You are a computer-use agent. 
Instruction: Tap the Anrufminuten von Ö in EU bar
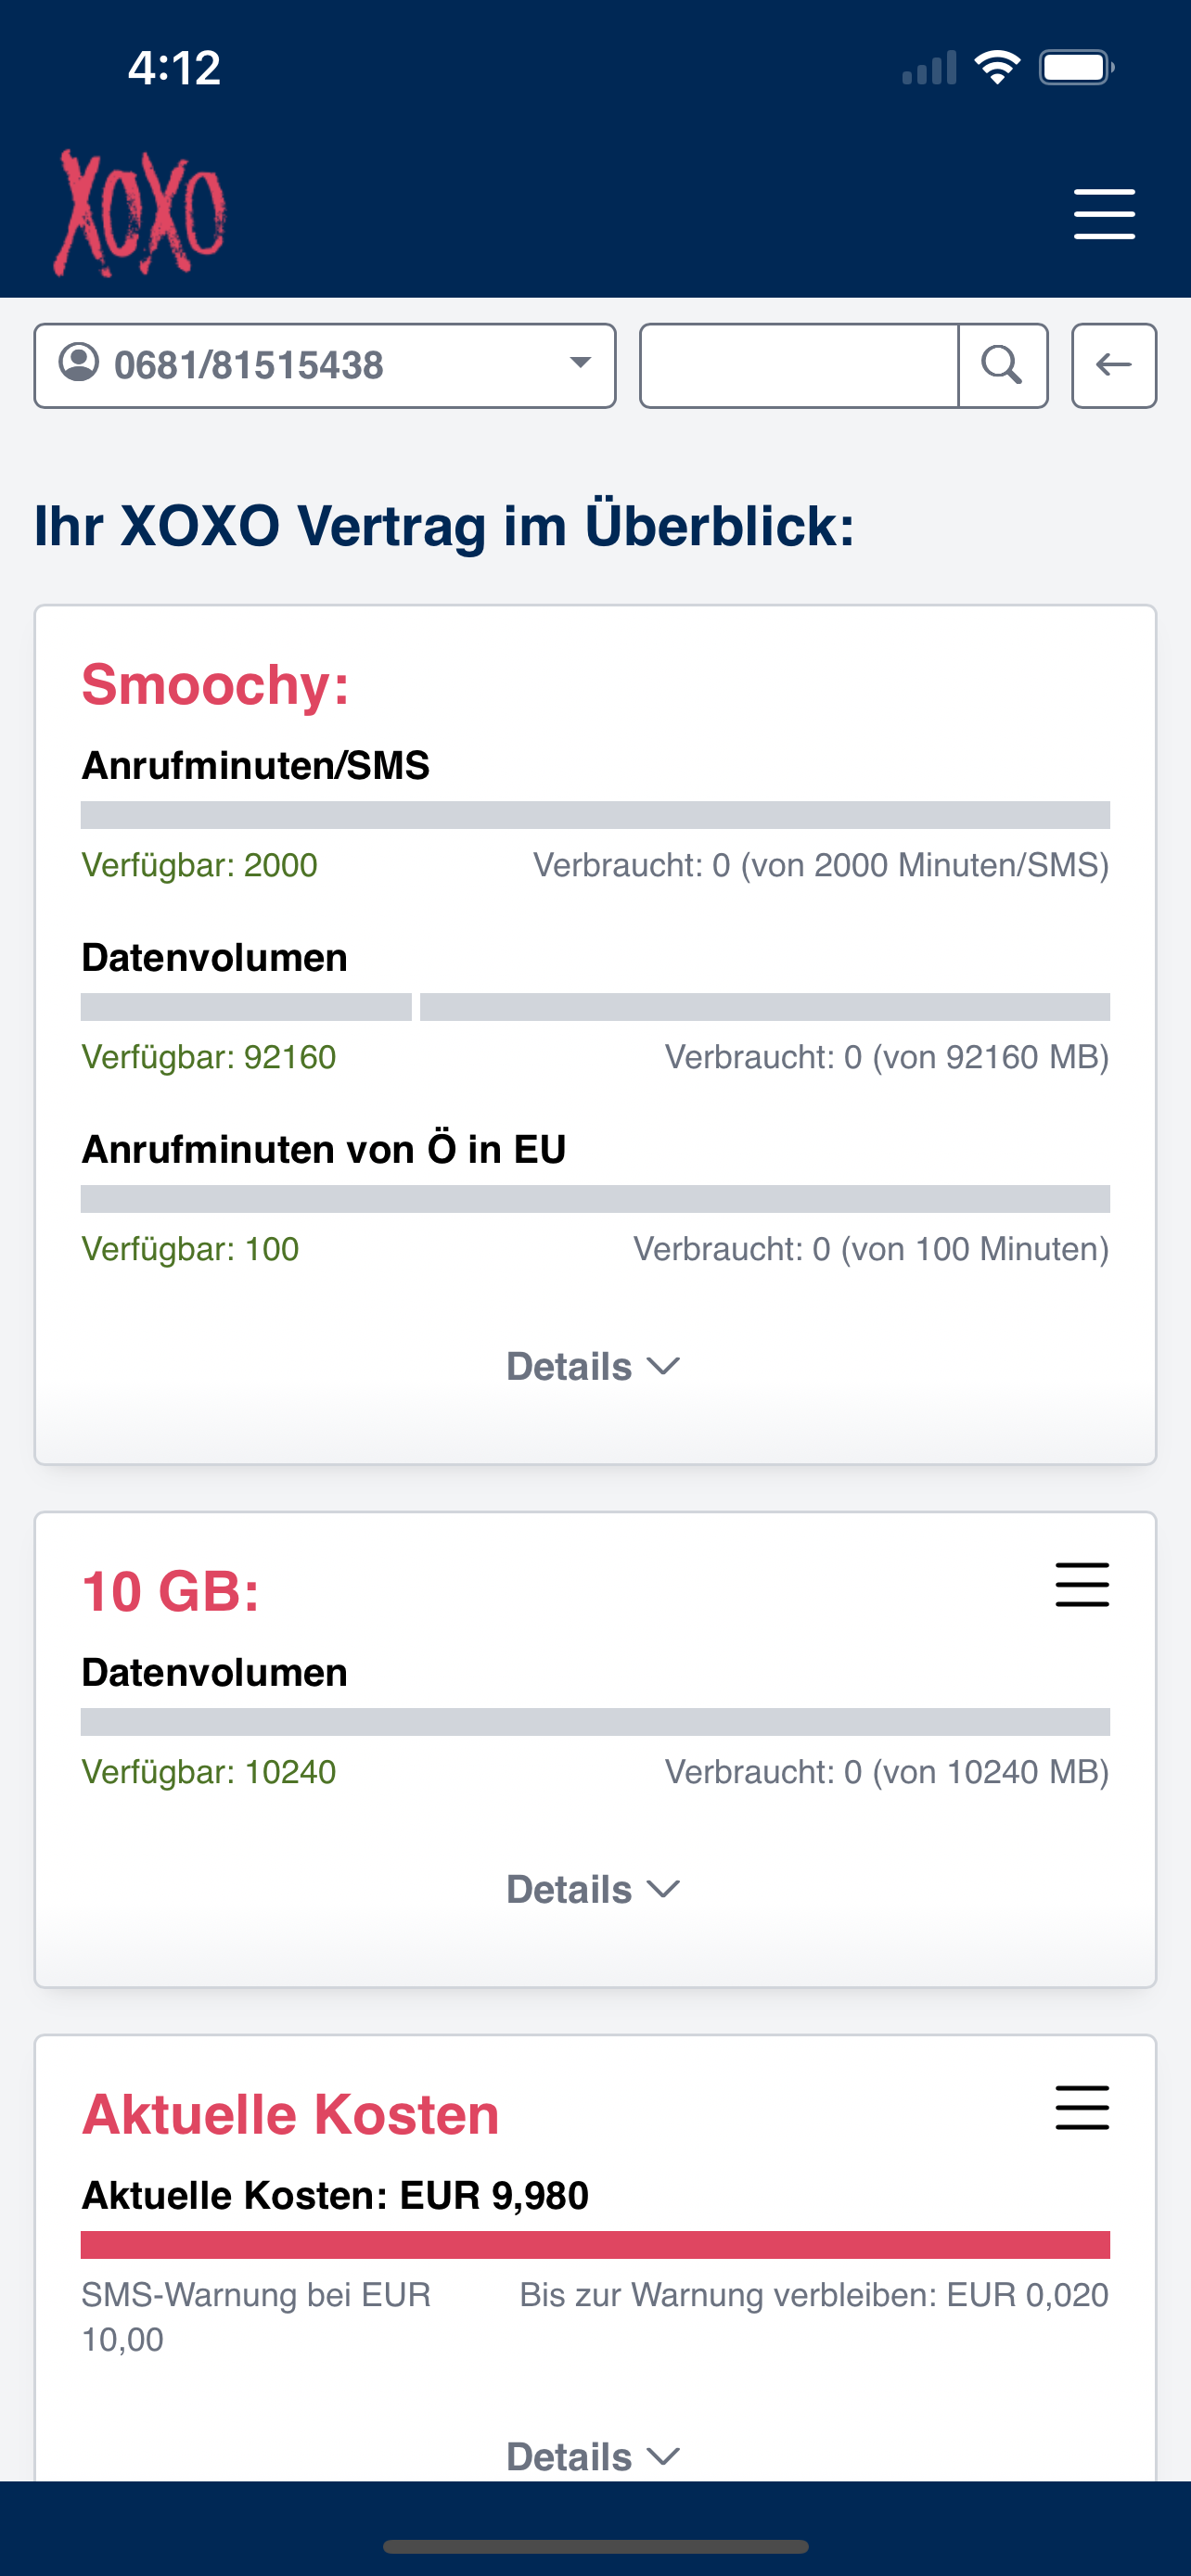point(595,1199)
